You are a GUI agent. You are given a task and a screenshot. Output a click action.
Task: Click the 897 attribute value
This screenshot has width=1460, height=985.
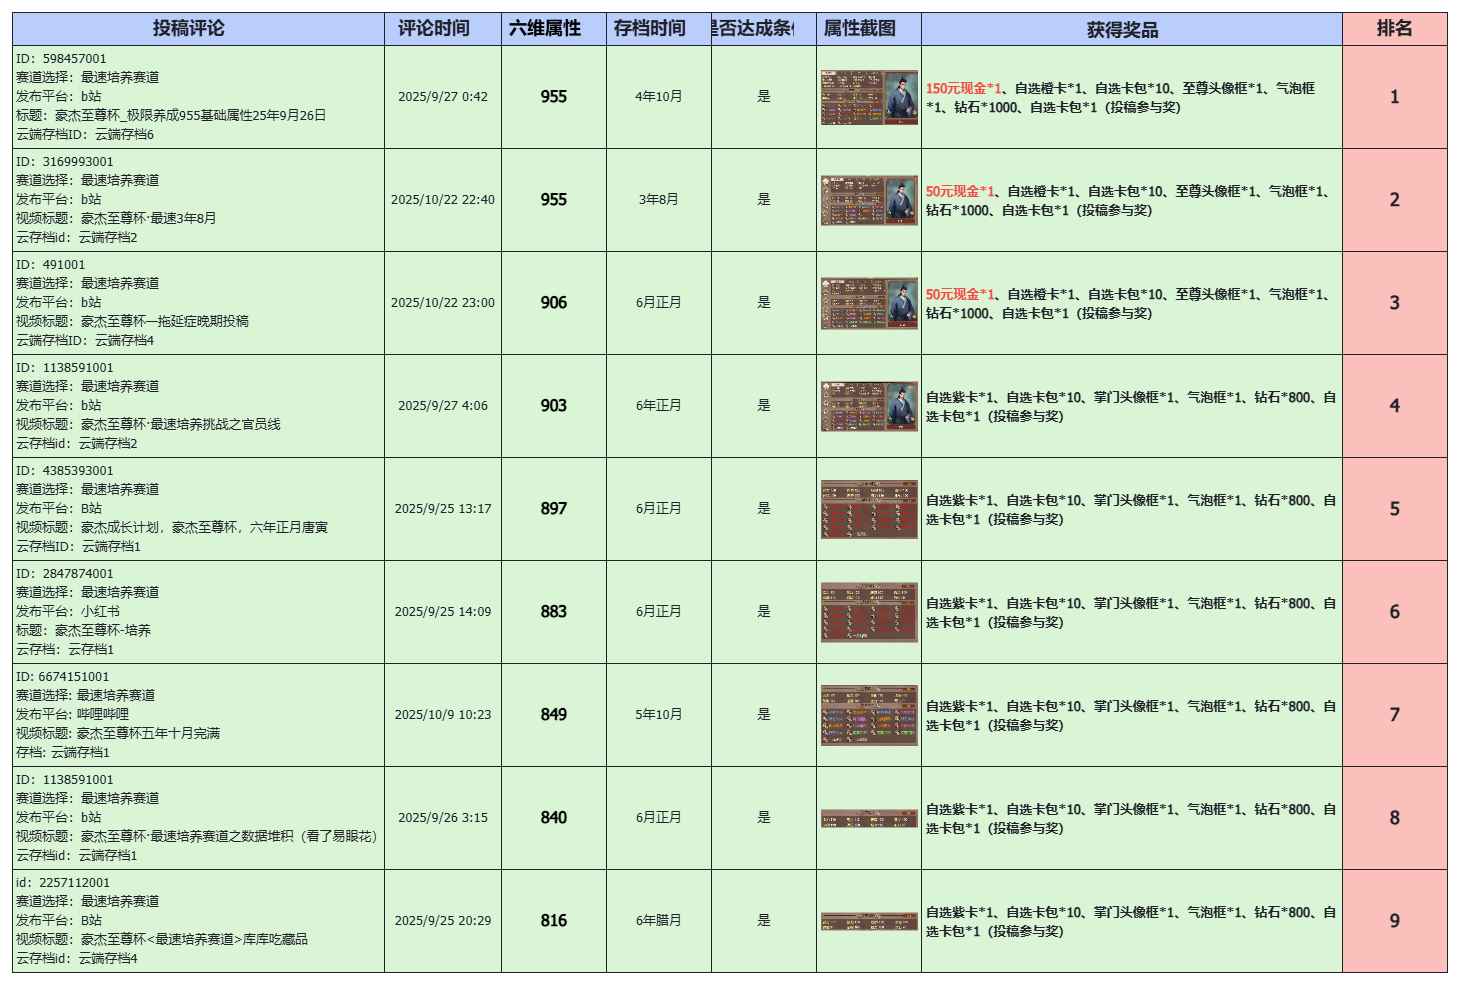click(x=554, y=509)
